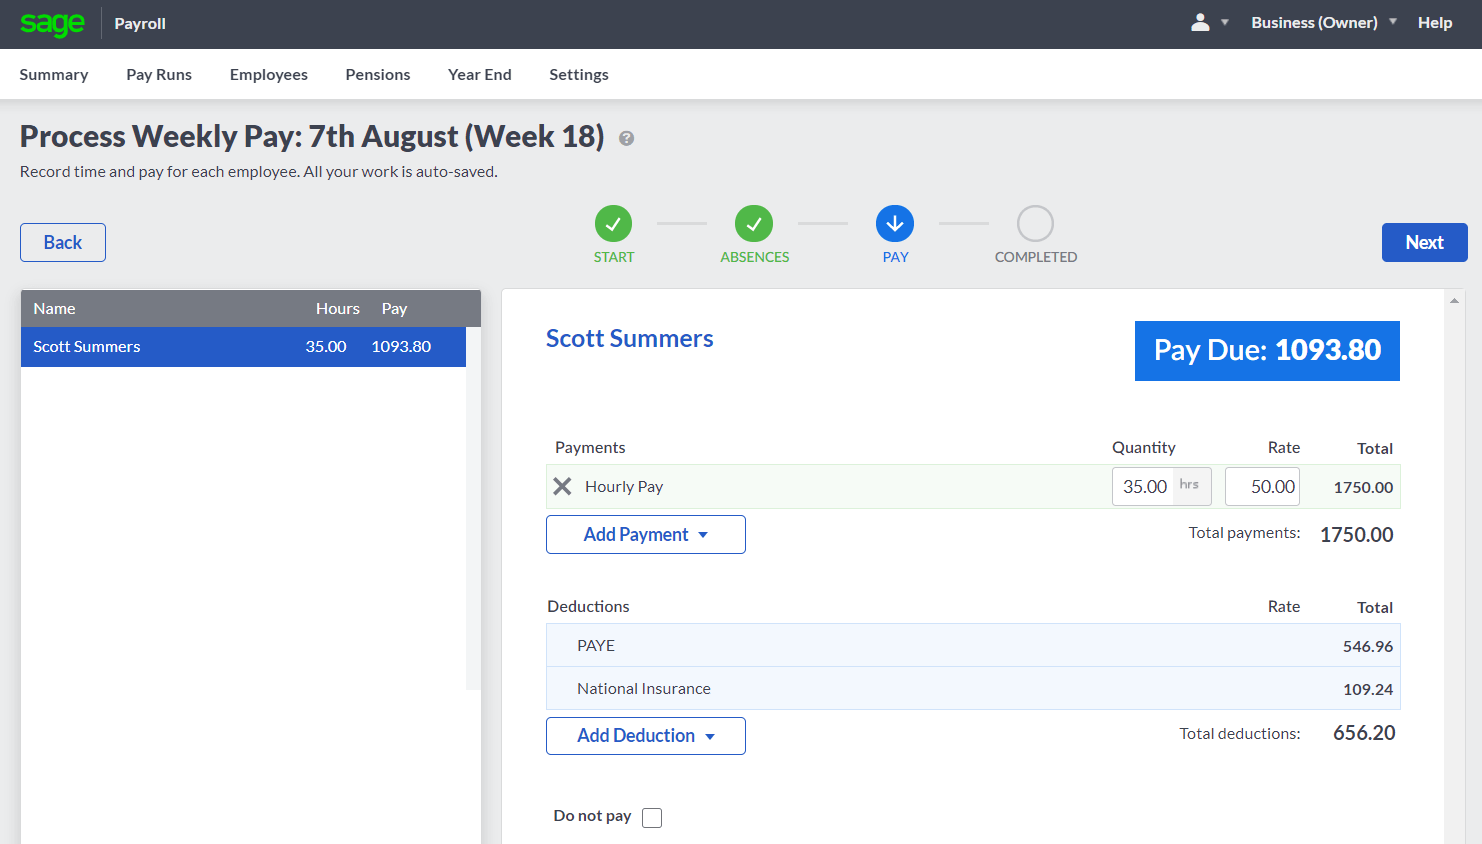Open the Pensions tab
Screen dimensions: 1482x844
377,74
